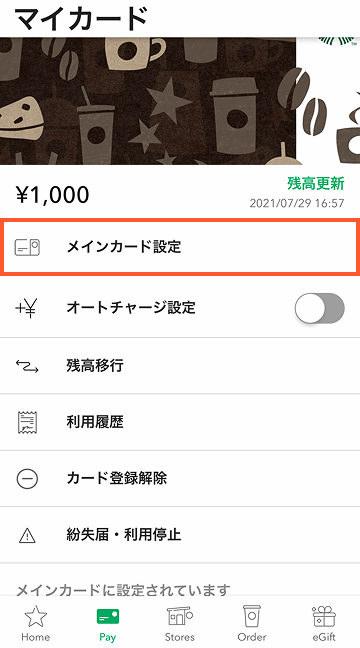Tap the main card setting card icon
The width and height of the screenshot is (360, 648).
pyautogui.click(x=27, y=247)
